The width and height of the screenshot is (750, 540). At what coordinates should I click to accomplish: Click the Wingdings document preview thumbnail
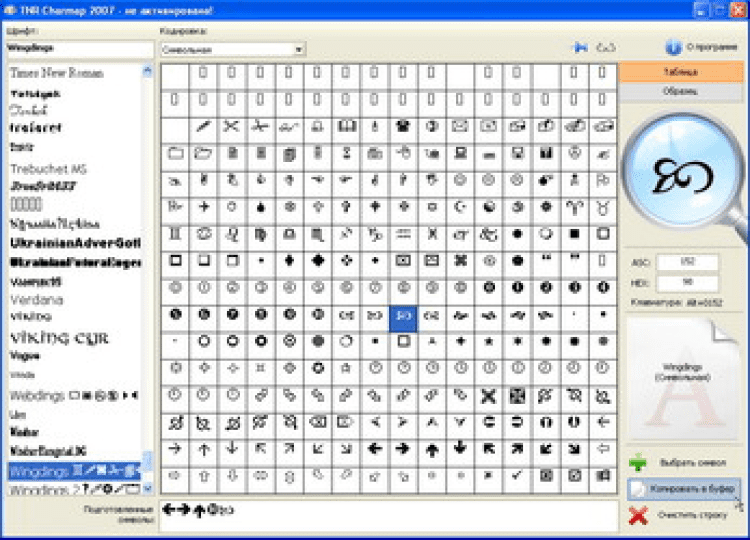[x=683, y=380]
